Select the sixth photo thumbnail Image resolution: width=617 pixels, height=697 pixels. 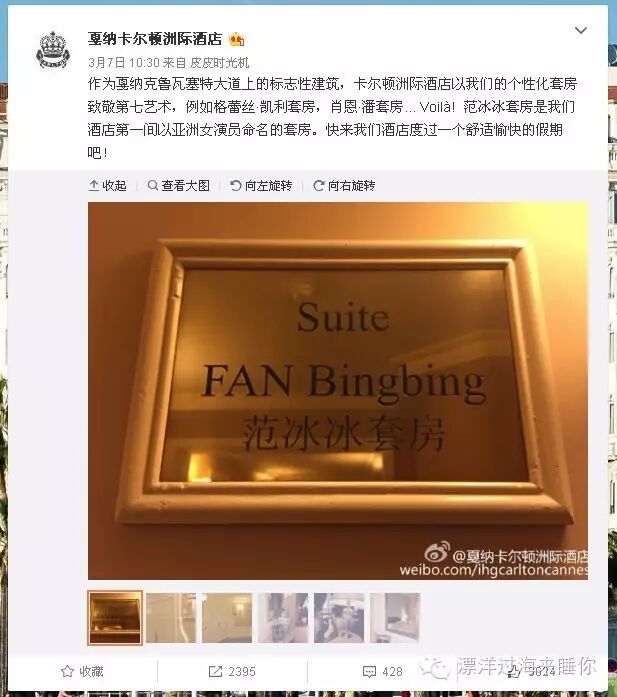point(395,618)
